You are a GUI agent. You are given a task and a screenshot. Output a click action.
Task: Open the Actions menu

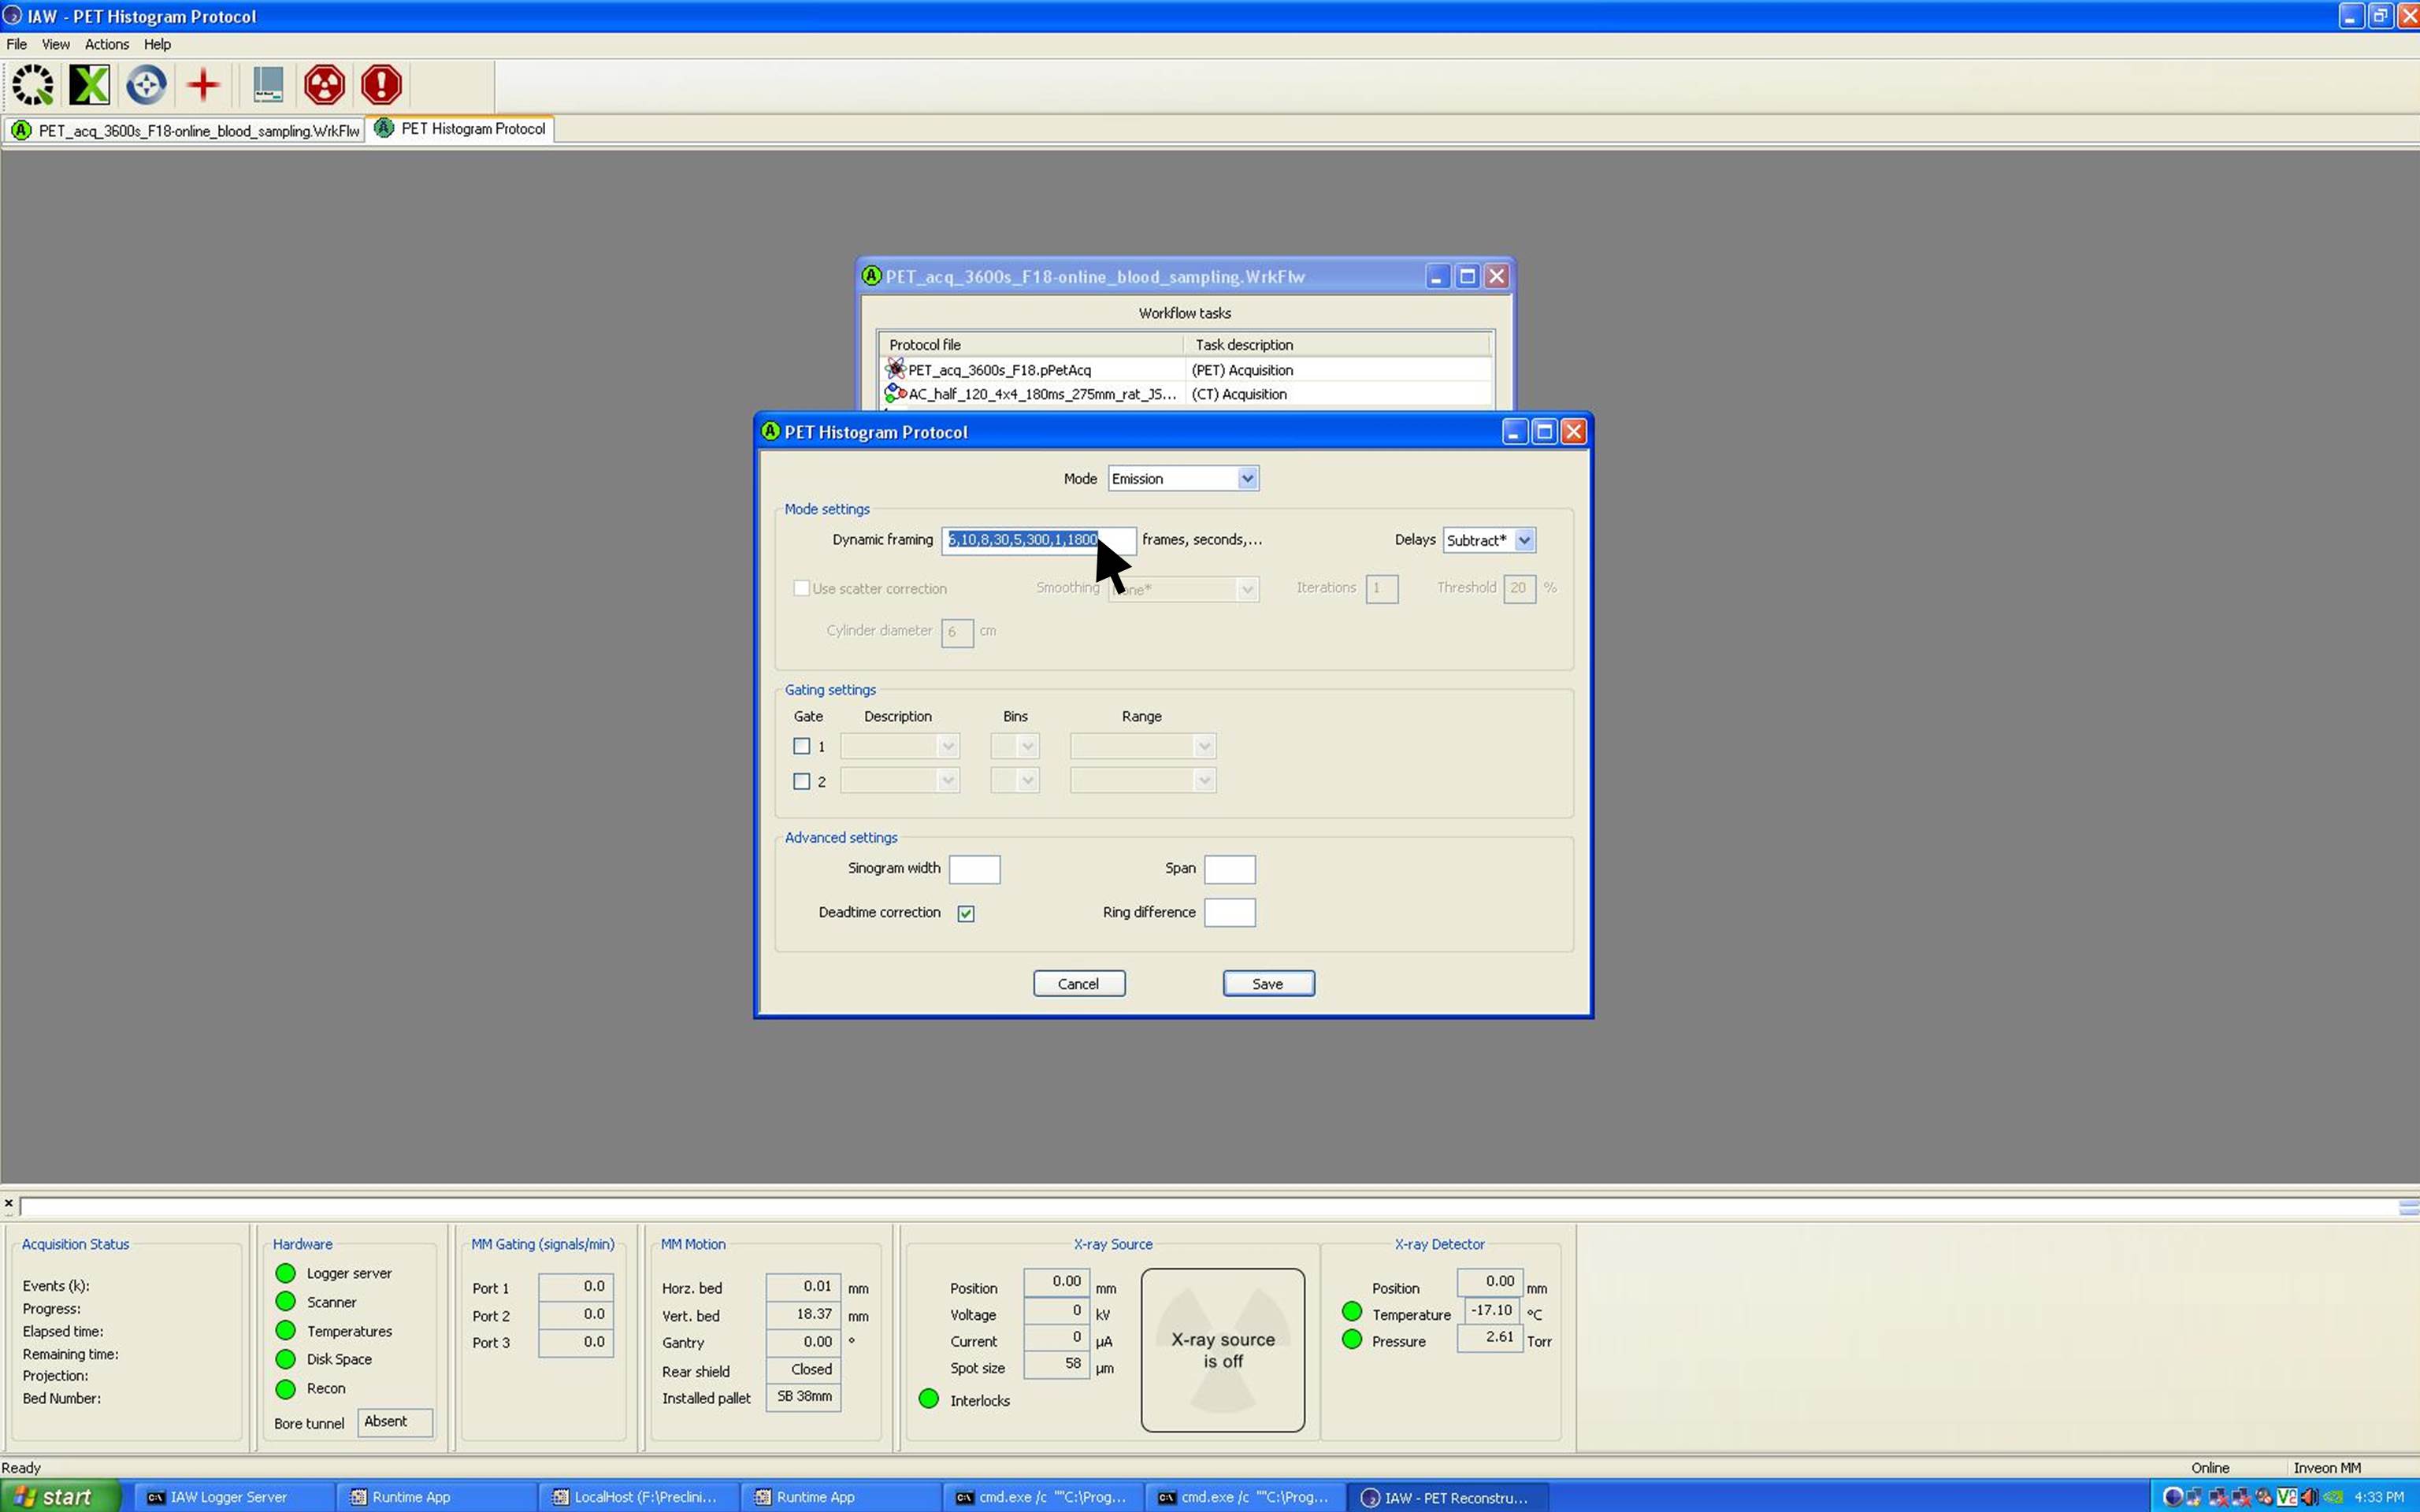[106, 44]
